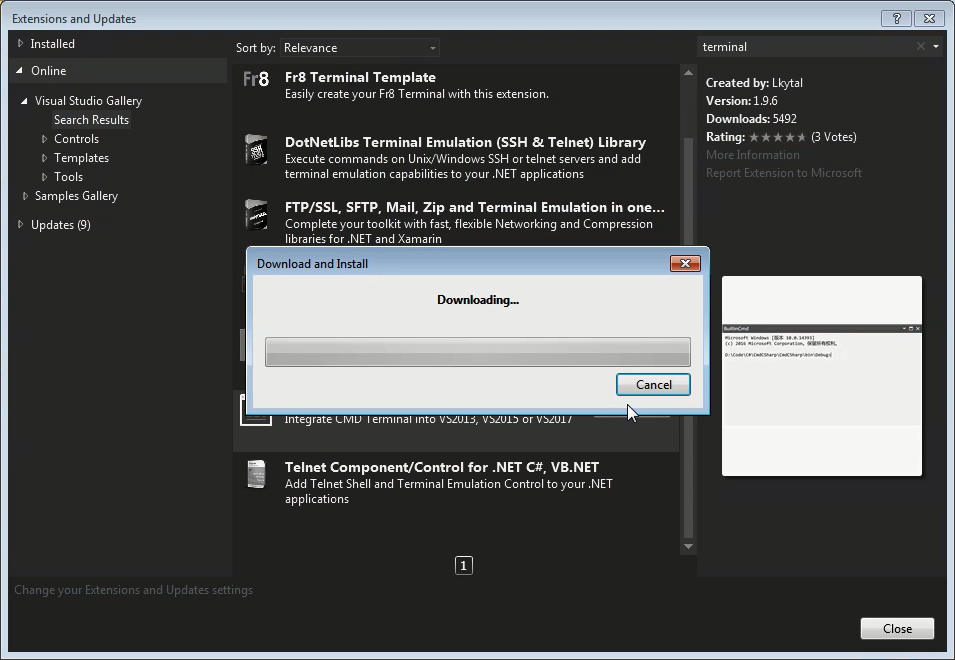Expand the Updates (9) category
This screenshot has width=955, height=660.
[20, 225]
